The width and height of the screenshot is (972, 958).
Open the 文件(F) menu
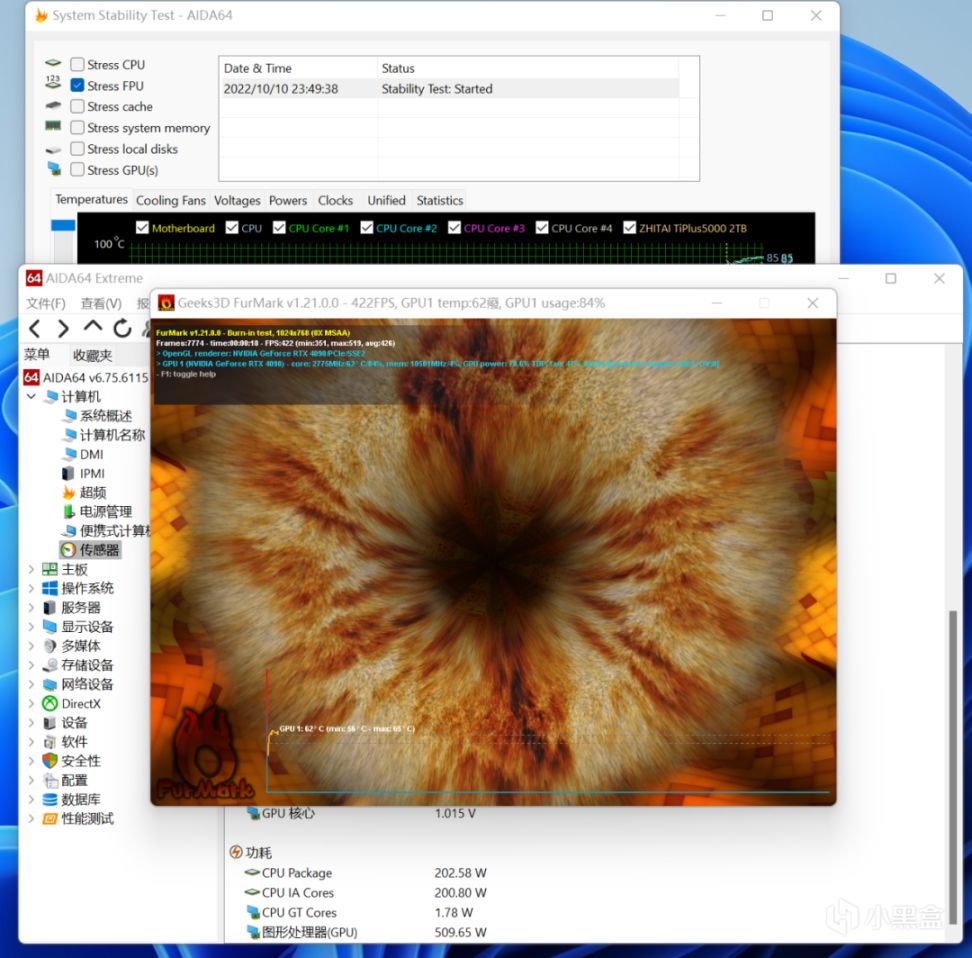click(x=46, y=303)
